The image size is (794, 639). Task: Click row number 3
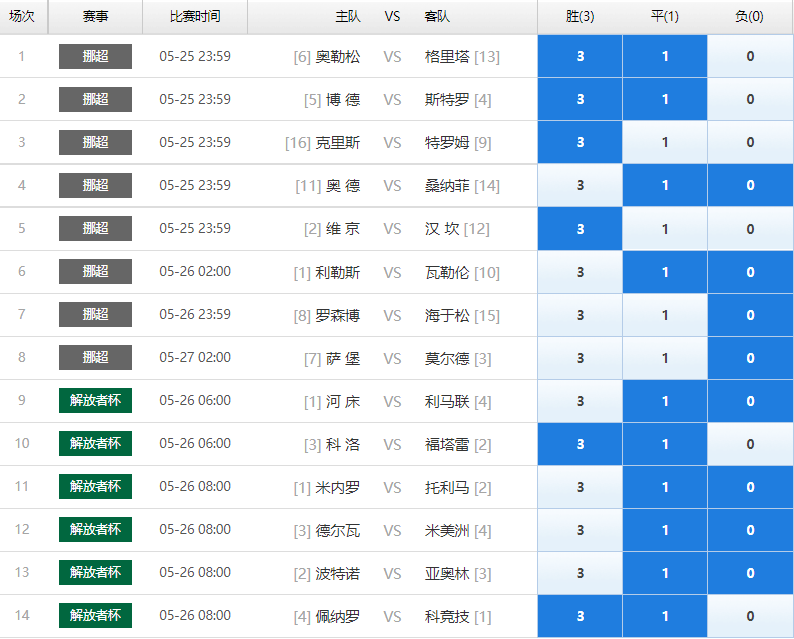(22, 142)
